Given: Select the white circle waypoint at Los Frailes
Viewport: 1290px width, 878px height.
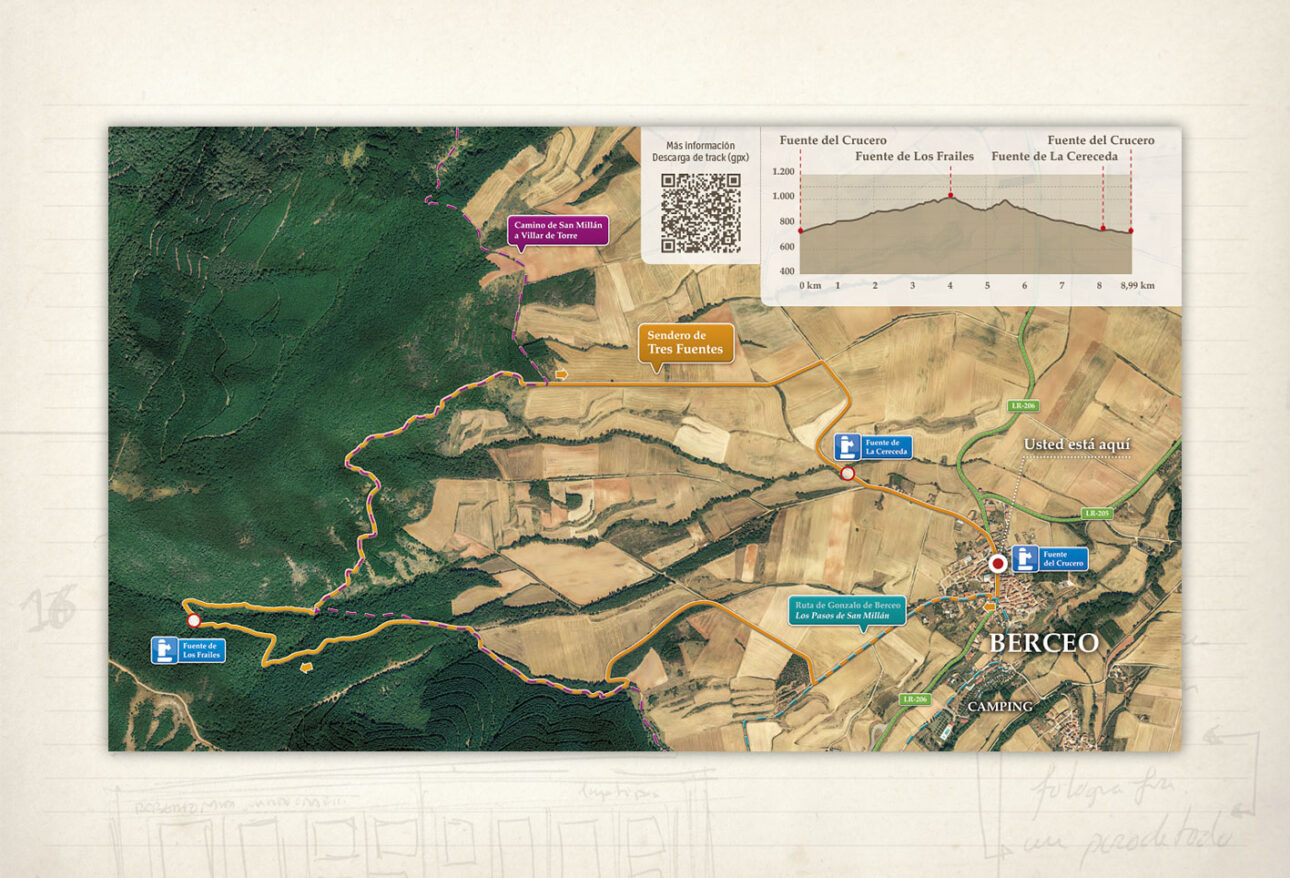Looking at the screenshot, I should coord(193,621).
